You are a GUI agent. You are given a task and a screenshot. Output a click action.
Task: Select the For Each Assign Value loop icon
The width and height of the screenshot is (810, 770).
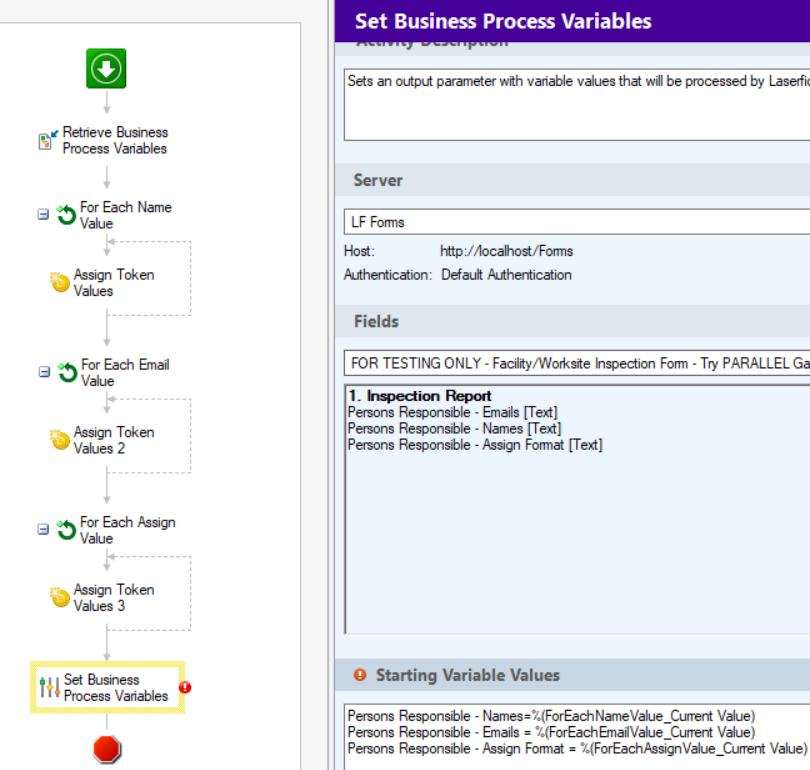(x=66, y=530)
